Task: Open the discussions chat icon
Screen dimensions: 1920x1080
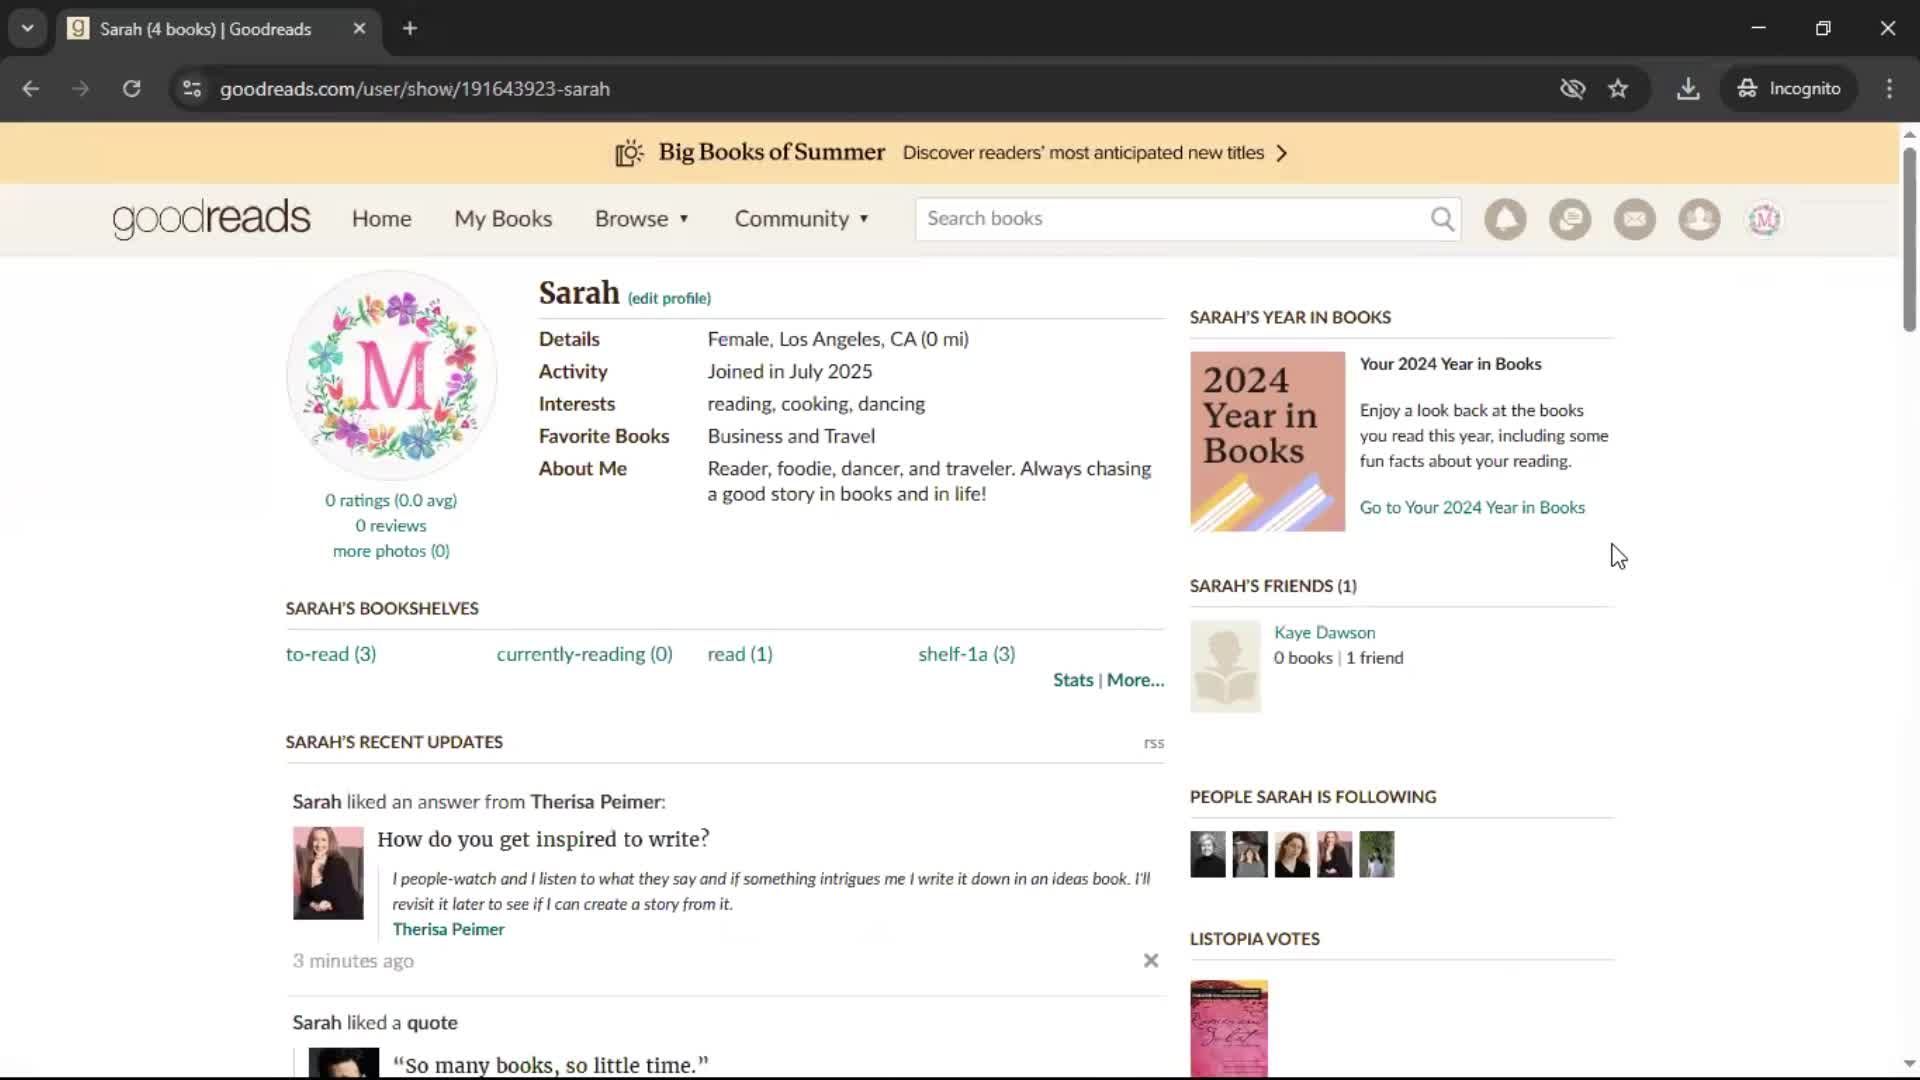Action: tap(1570, 219)
